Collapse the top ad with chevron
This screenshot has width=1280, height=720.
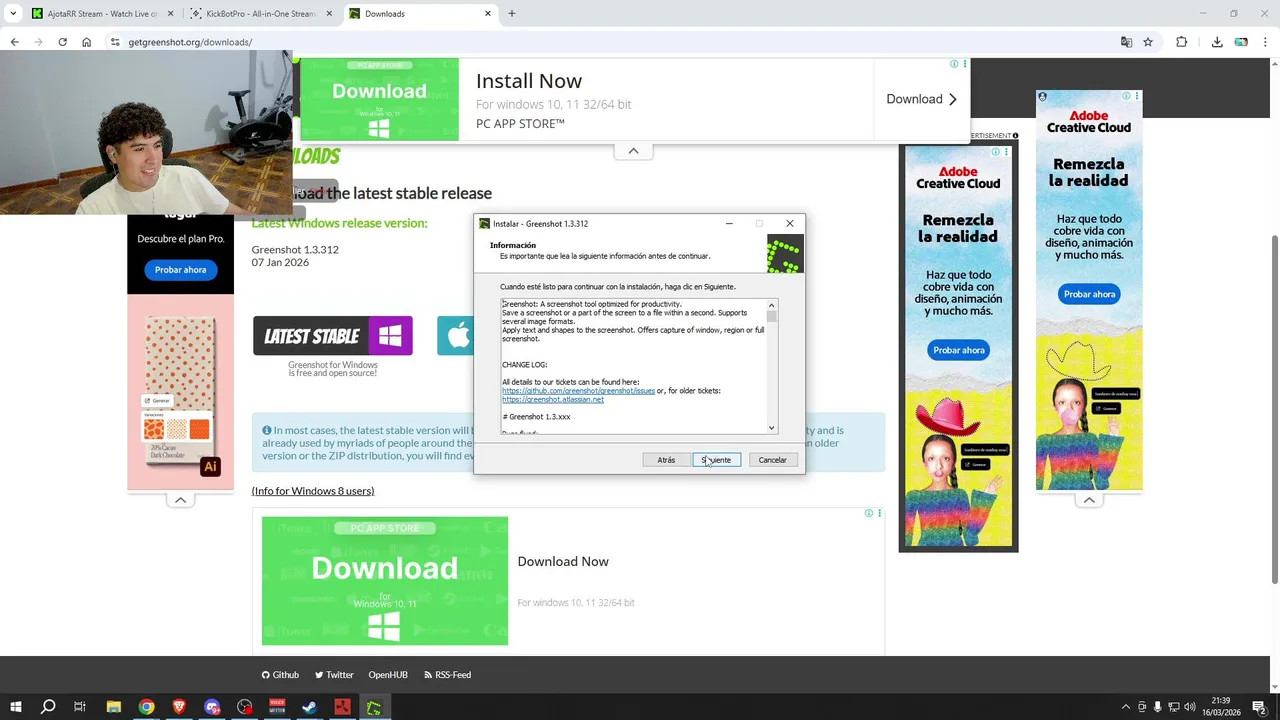(x=633, y=151)
